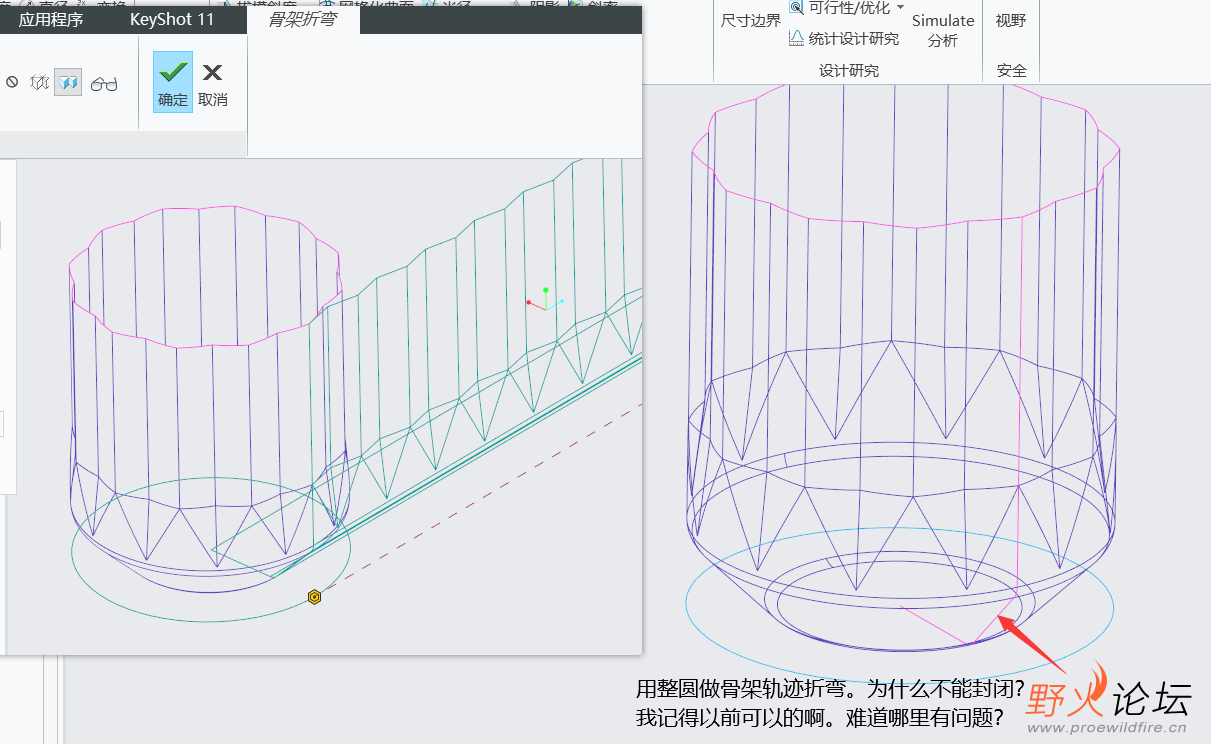1211x744 pixels.
Task: Expand the 设计研究 group label
Action: tap(848, 71)
